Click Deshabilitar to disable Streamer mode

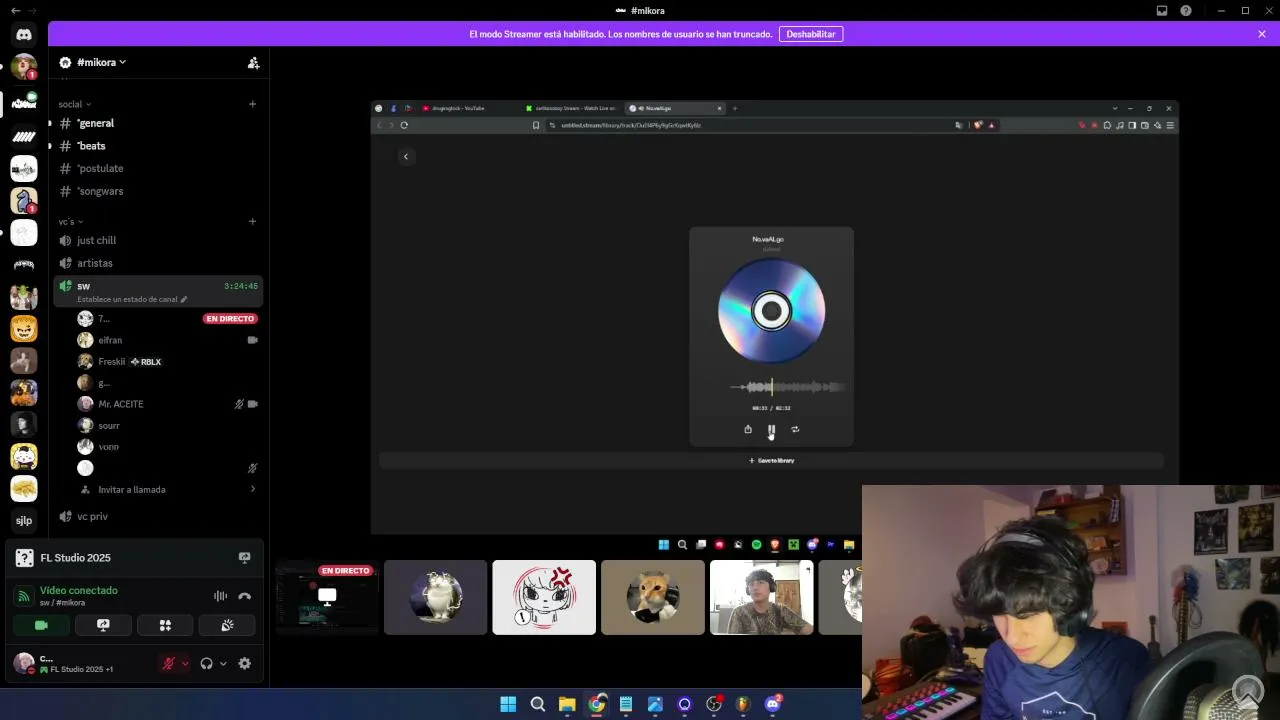click(x=811, y=34)
